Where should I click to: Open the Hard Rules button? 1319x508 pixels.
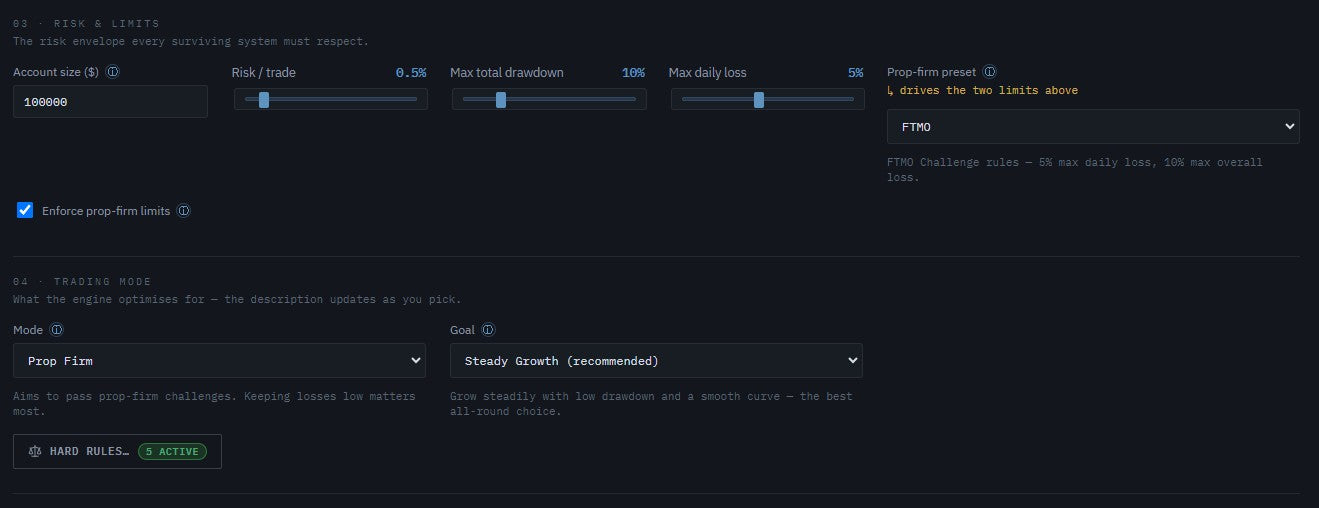click(117, 451)
